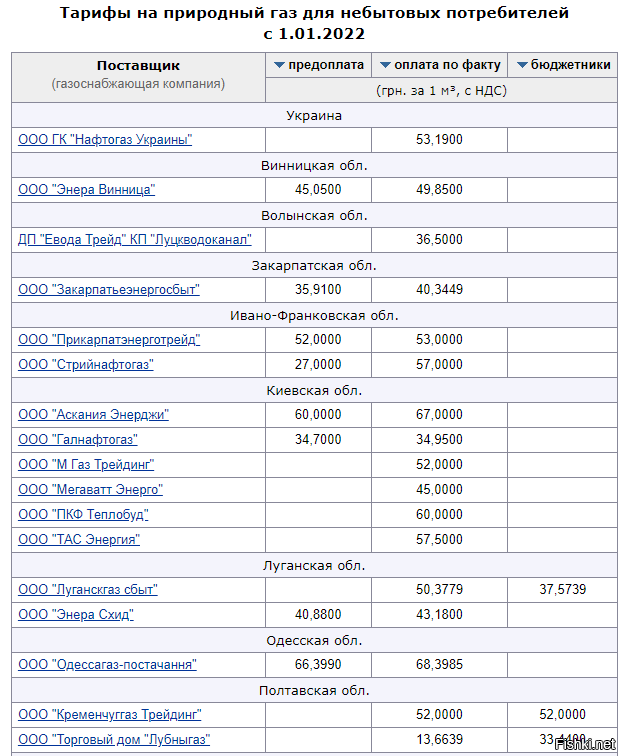Select Стрийнафтогаз prepayment 27,0000
This screenshot has width=621, height=756.
pyautogui.click(x=318, y=365)
